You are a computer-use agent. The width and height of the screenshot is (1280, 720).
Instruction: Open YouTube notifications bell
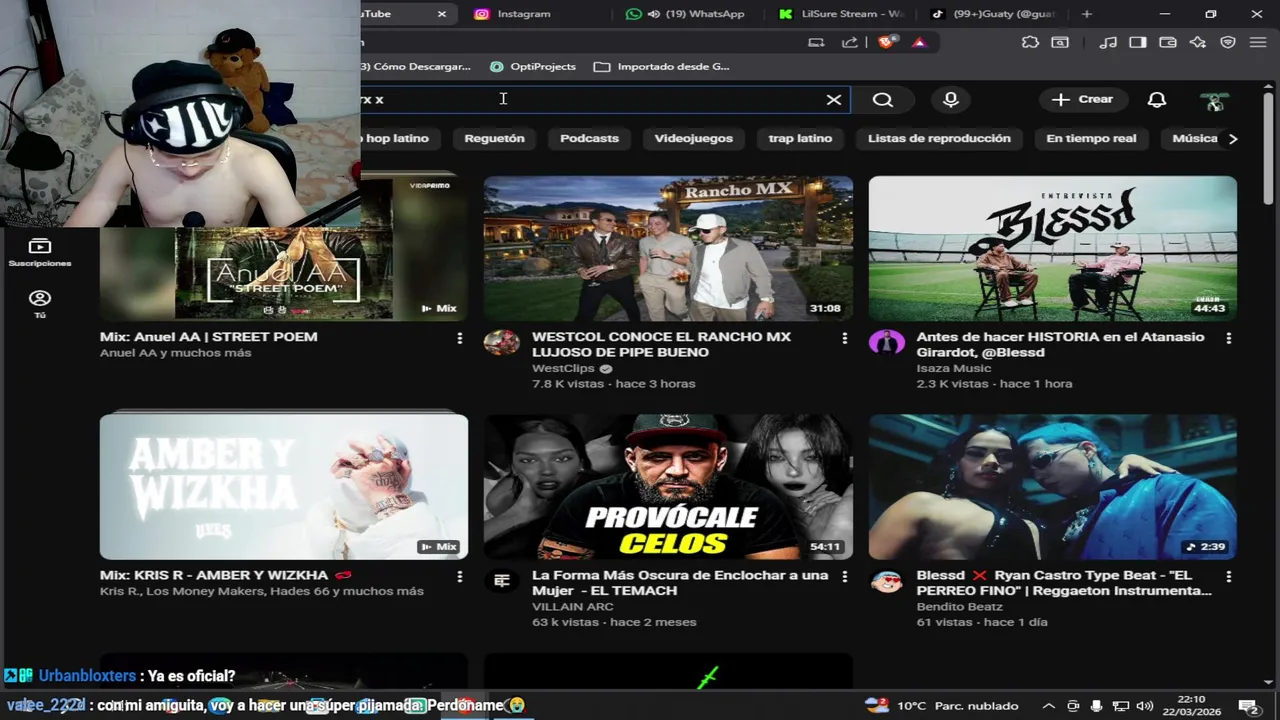tap(1157, 100)
